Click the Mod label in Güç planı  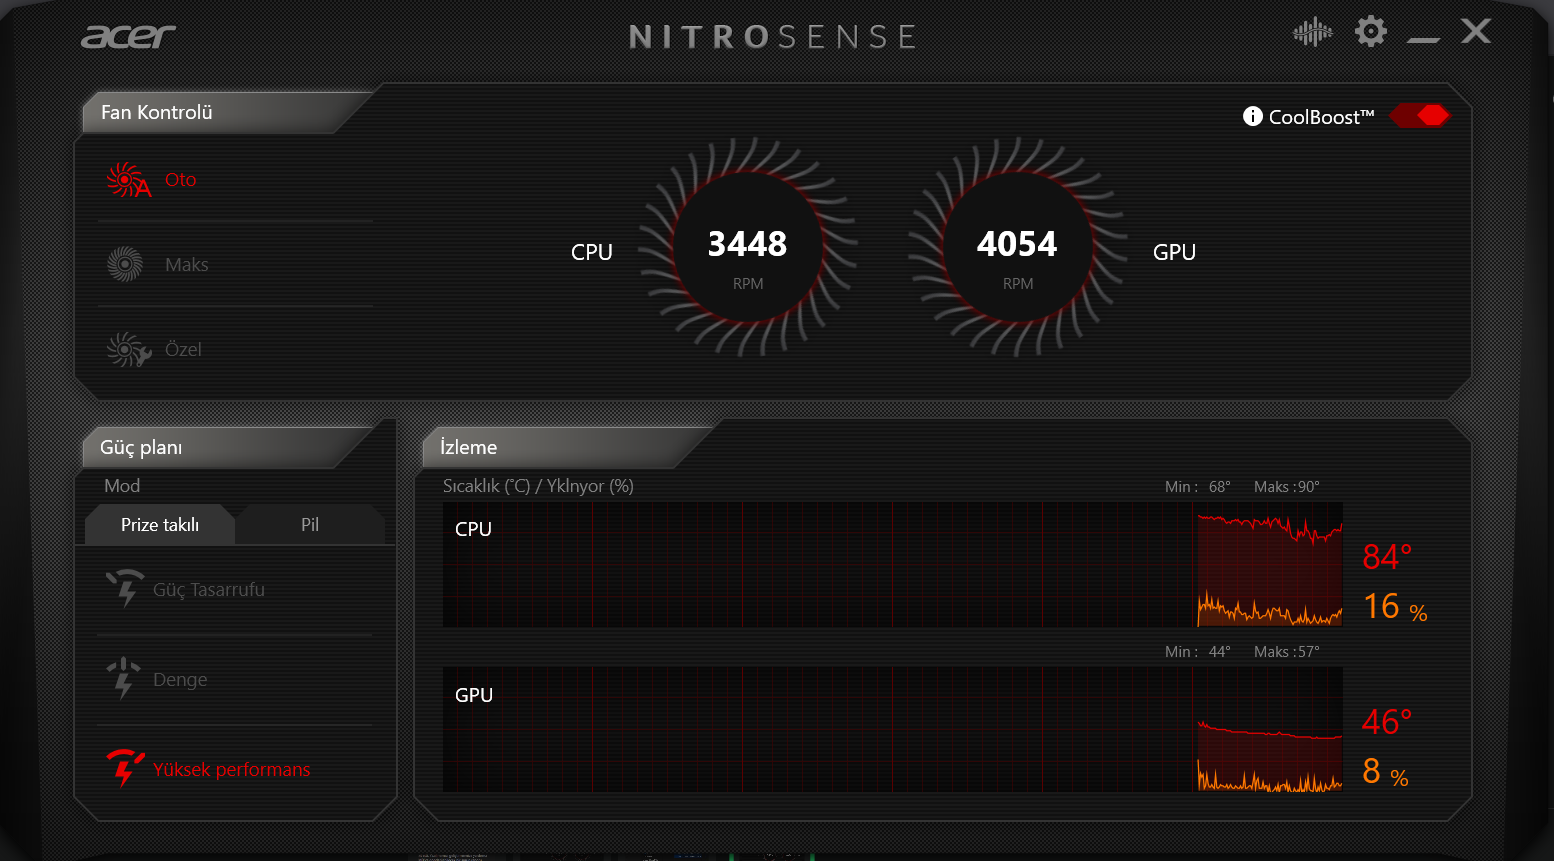tap(122, 486)
